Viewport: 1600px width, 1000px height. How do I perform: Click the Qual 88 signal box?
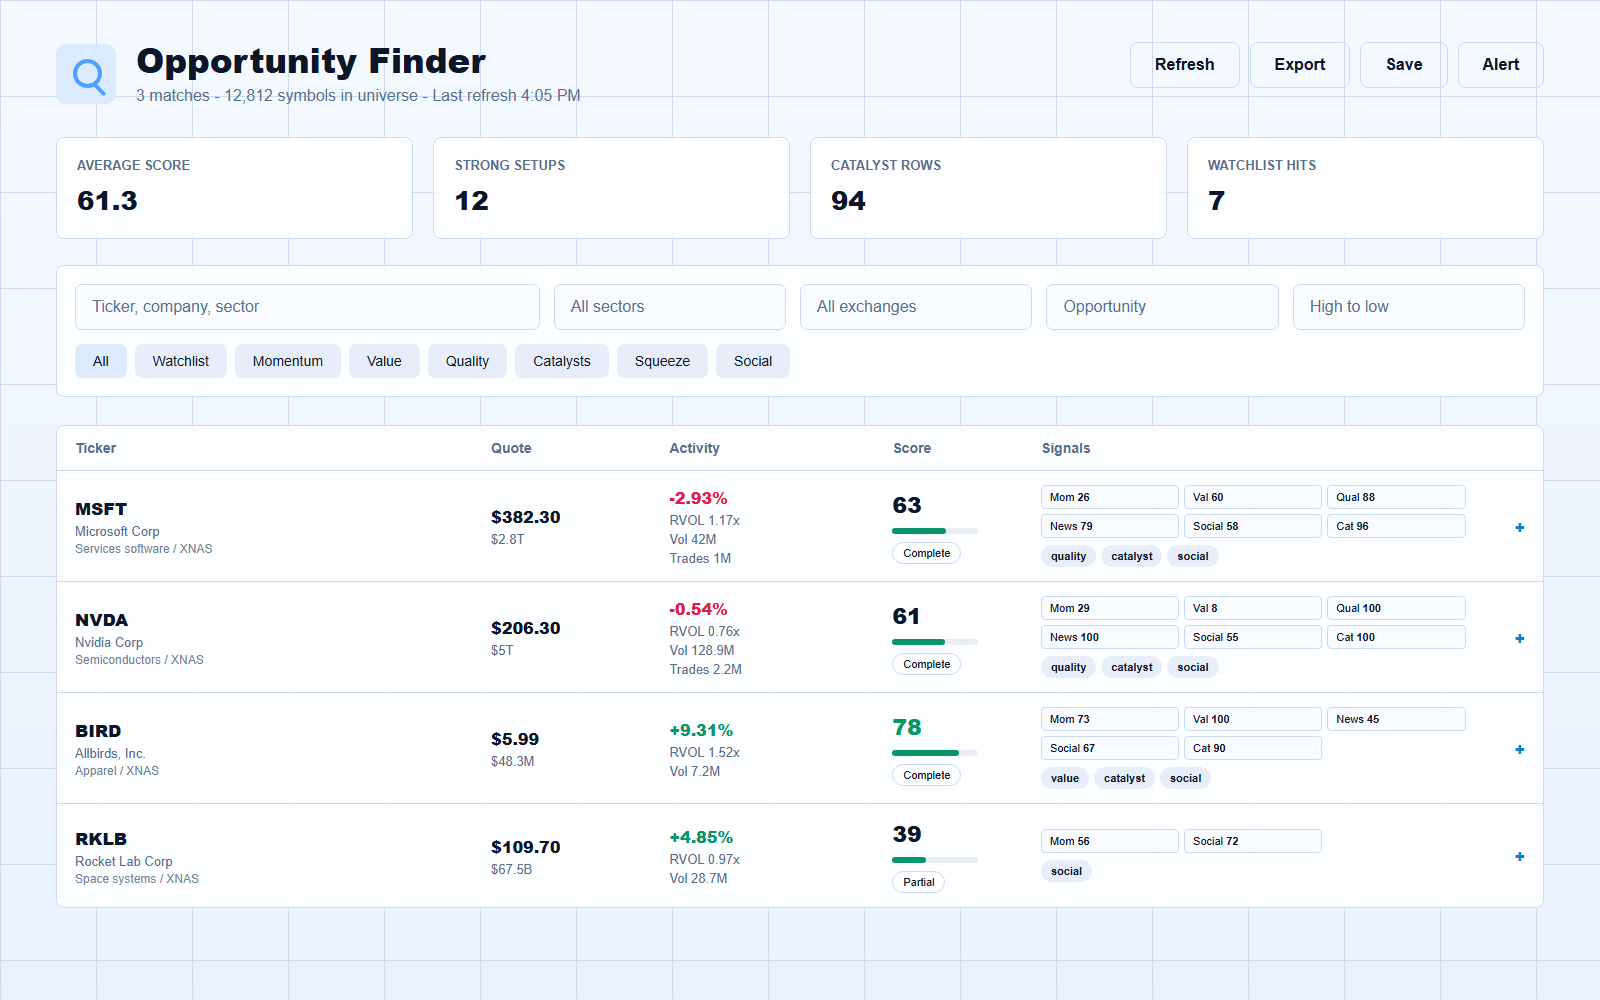[x=1396, y=497]
